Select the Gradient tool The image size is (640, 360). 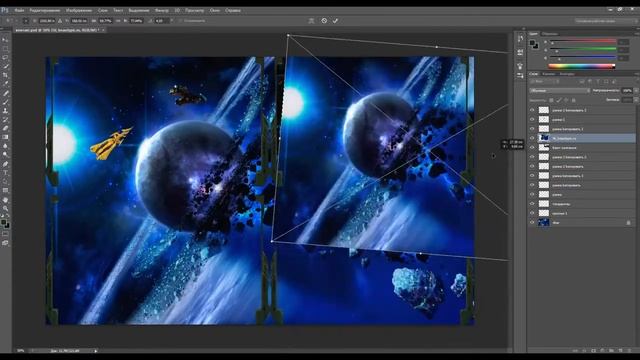point(5,137)
